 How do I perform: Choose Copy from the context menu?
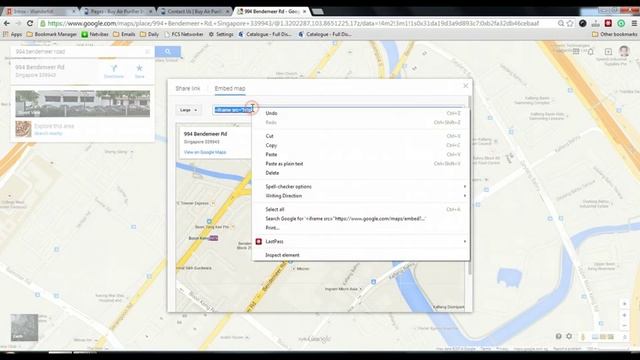tap(361, 145)
